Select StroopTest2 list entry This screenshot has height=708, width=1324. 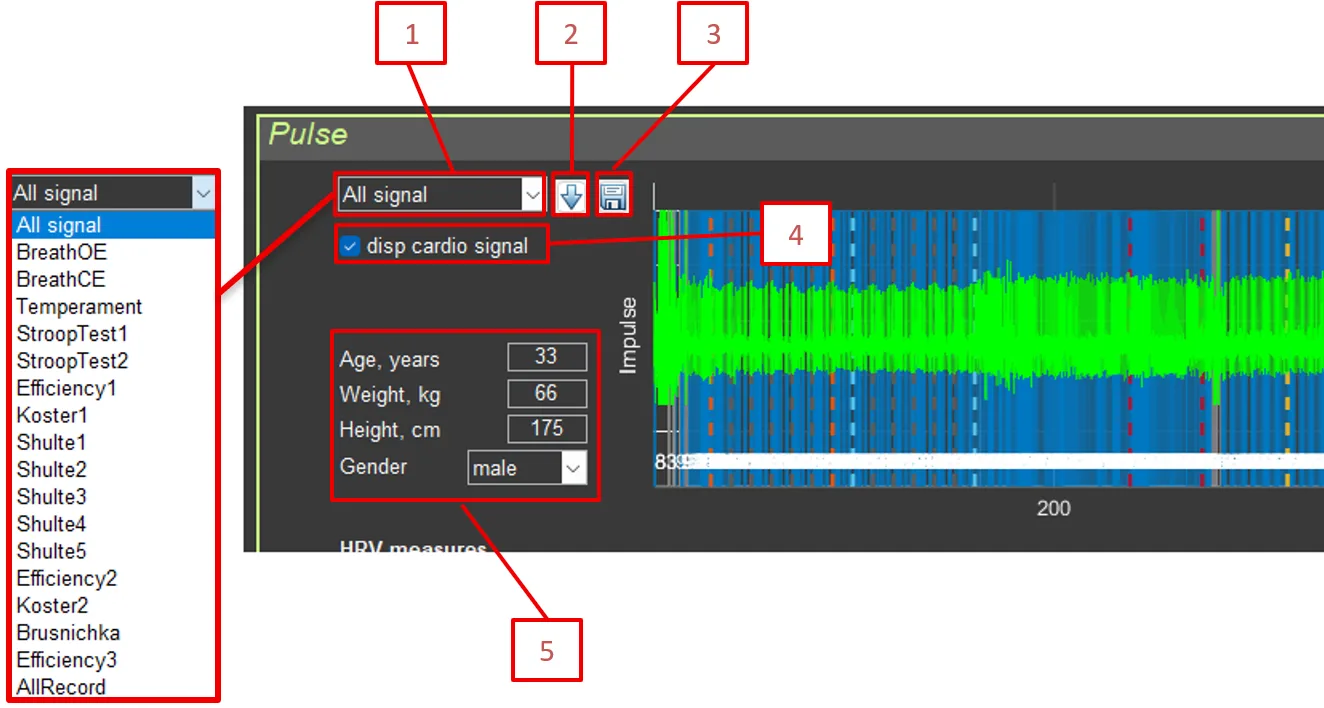(x=73, y=361)
